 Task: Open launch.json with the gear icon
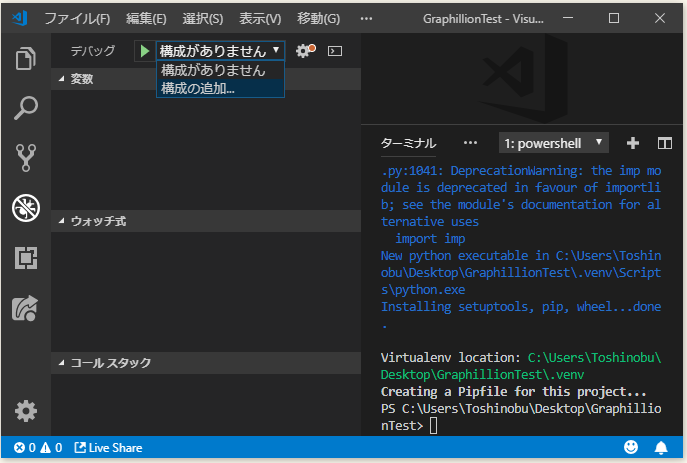tap(302, 50)
